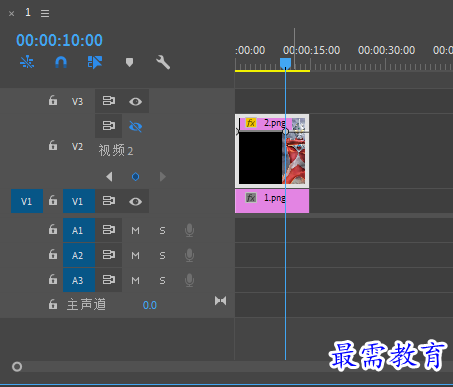Click fx badge on 1.png clip
This screenshot has width=453, height=387.
[251, 198]
